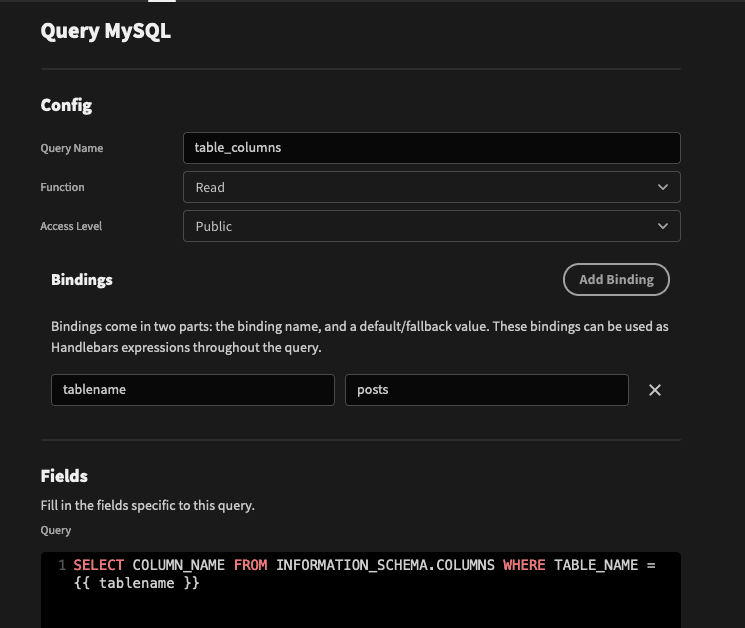Image resolution: width=745 pixels, height=628 pixels.
Task: Click the 'Fill in the fields' description text
Action: pyautogui.click(x=147, y=505)
